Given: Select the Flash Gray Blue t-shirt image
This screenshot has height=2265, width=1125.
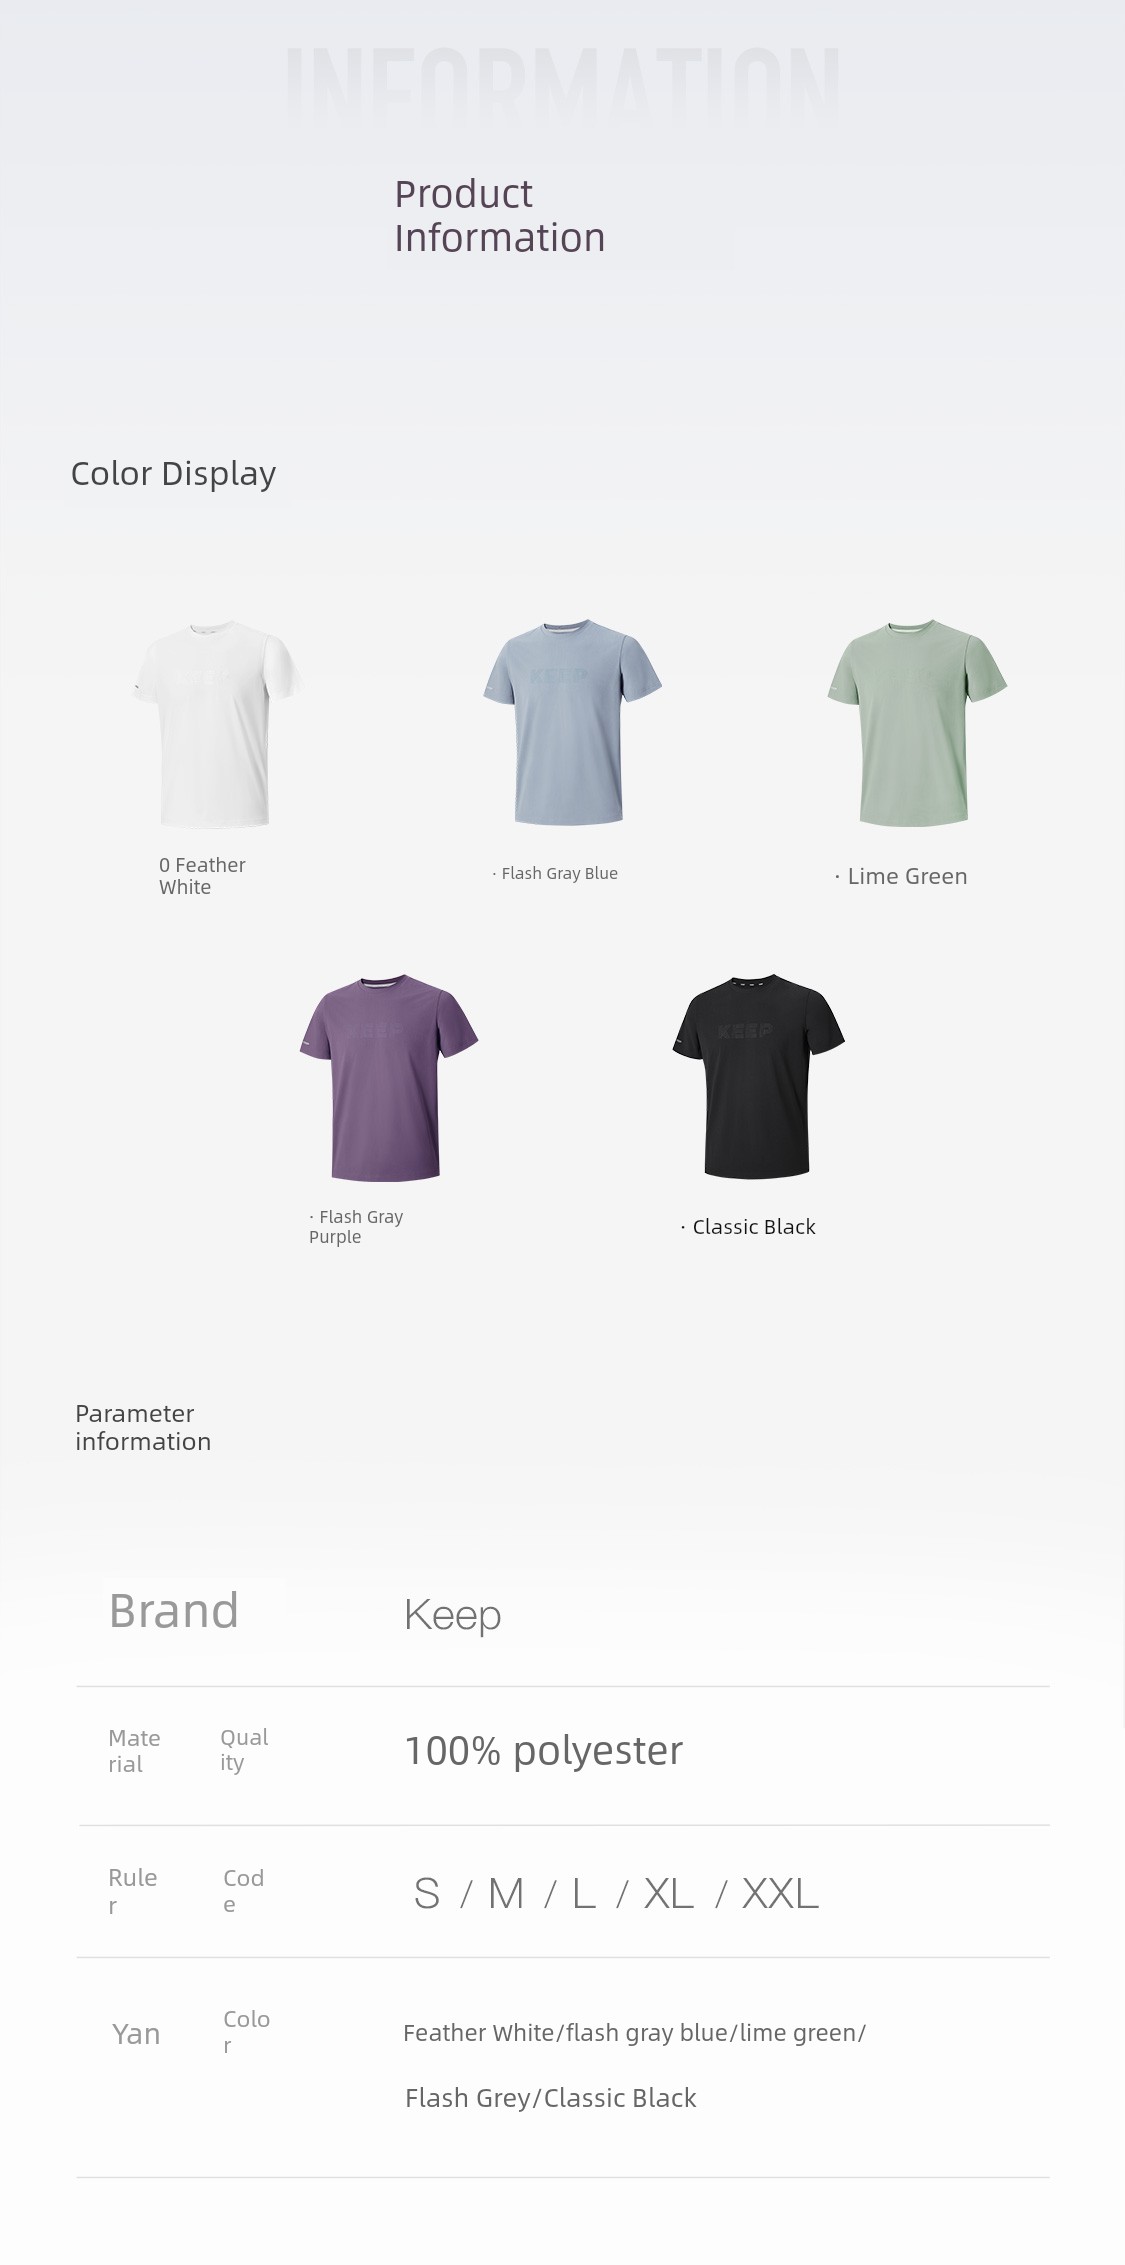Looking at the screenshot, I should [572, 723].
